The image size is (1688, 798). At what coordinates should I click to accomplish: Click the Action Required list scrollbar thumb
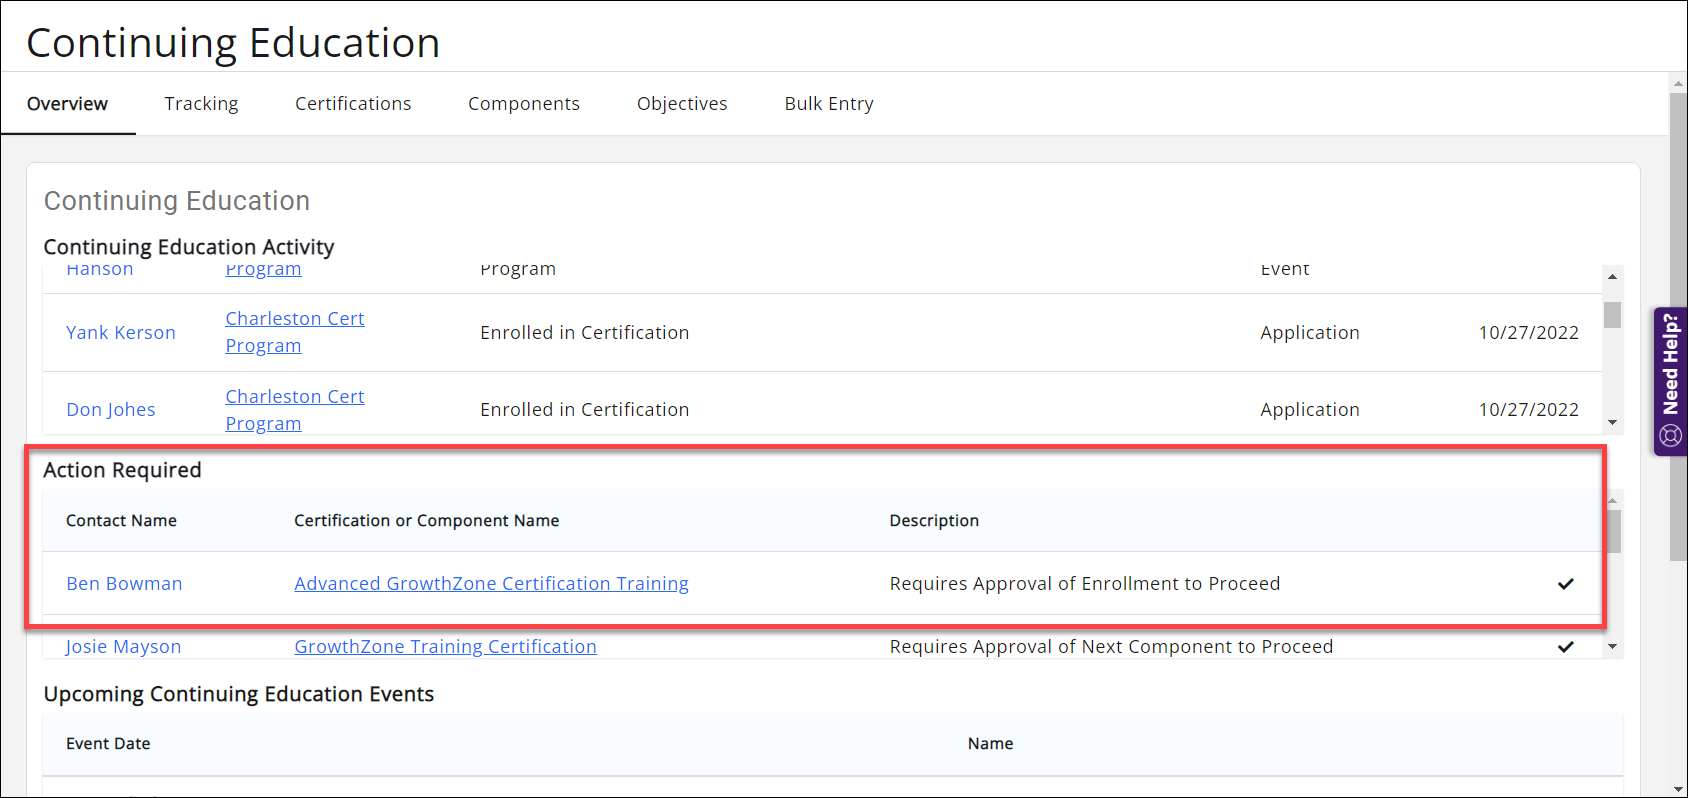[x=1613, y=531]
